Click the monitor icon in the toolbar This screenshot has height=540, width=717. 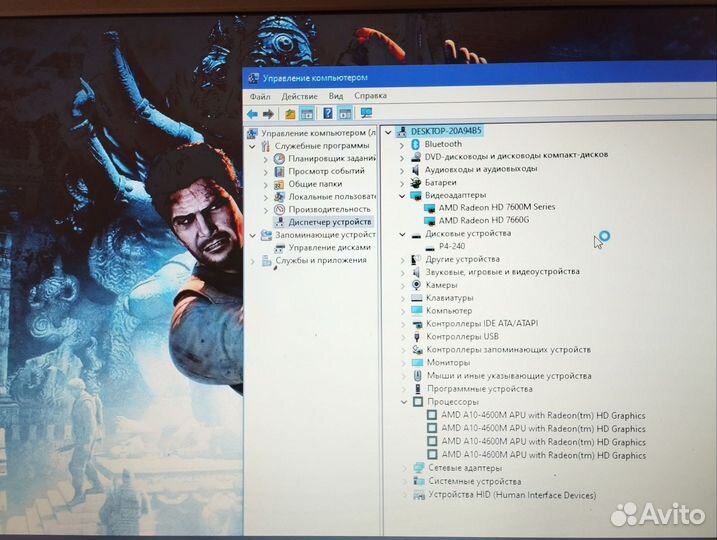(x=366, y=114)
